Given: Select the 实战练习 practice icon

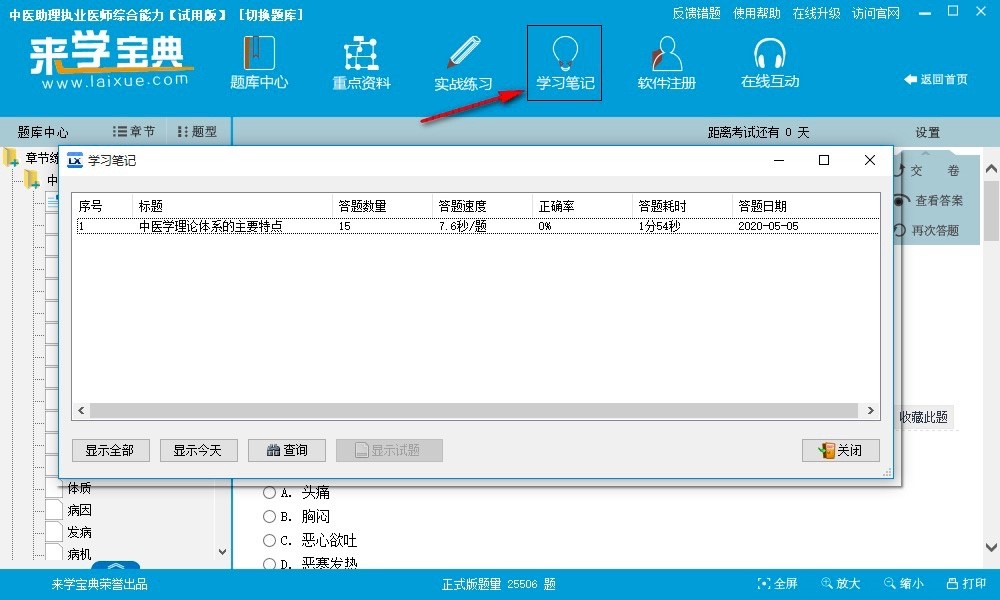Looking at the screenshot, I should [x=462, y=62].
